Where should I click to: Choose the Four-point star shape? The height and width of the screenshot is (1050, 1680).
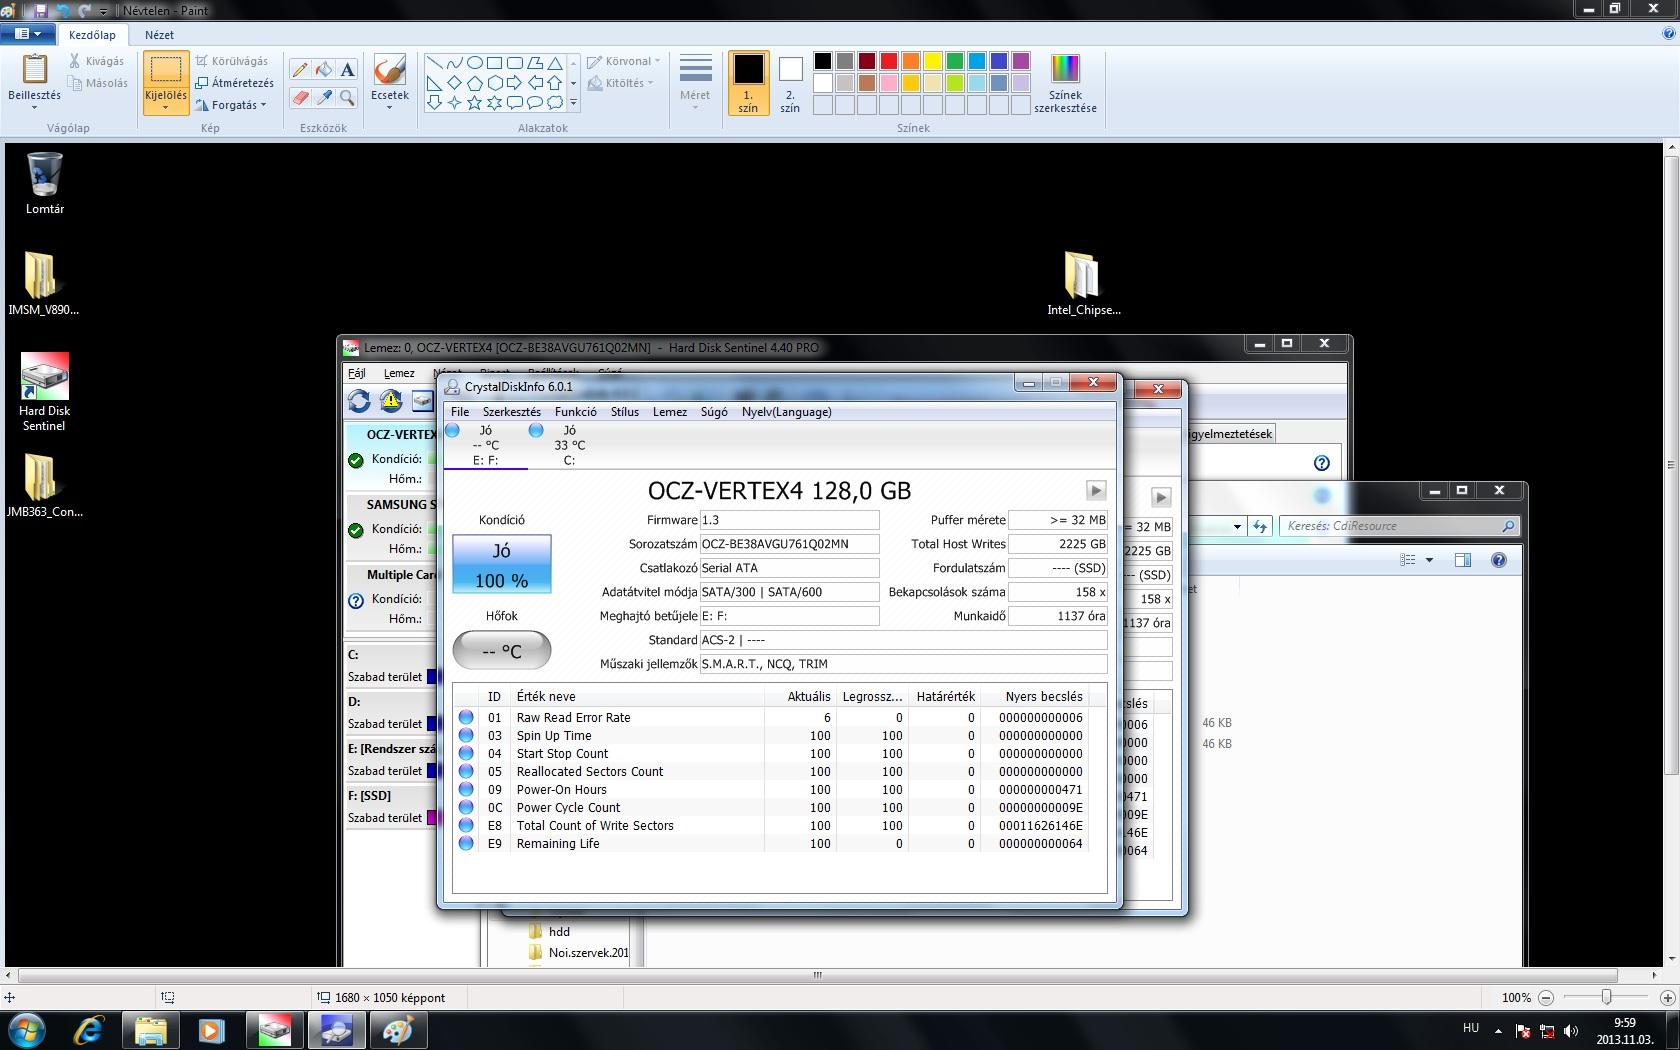coord(455,102)
